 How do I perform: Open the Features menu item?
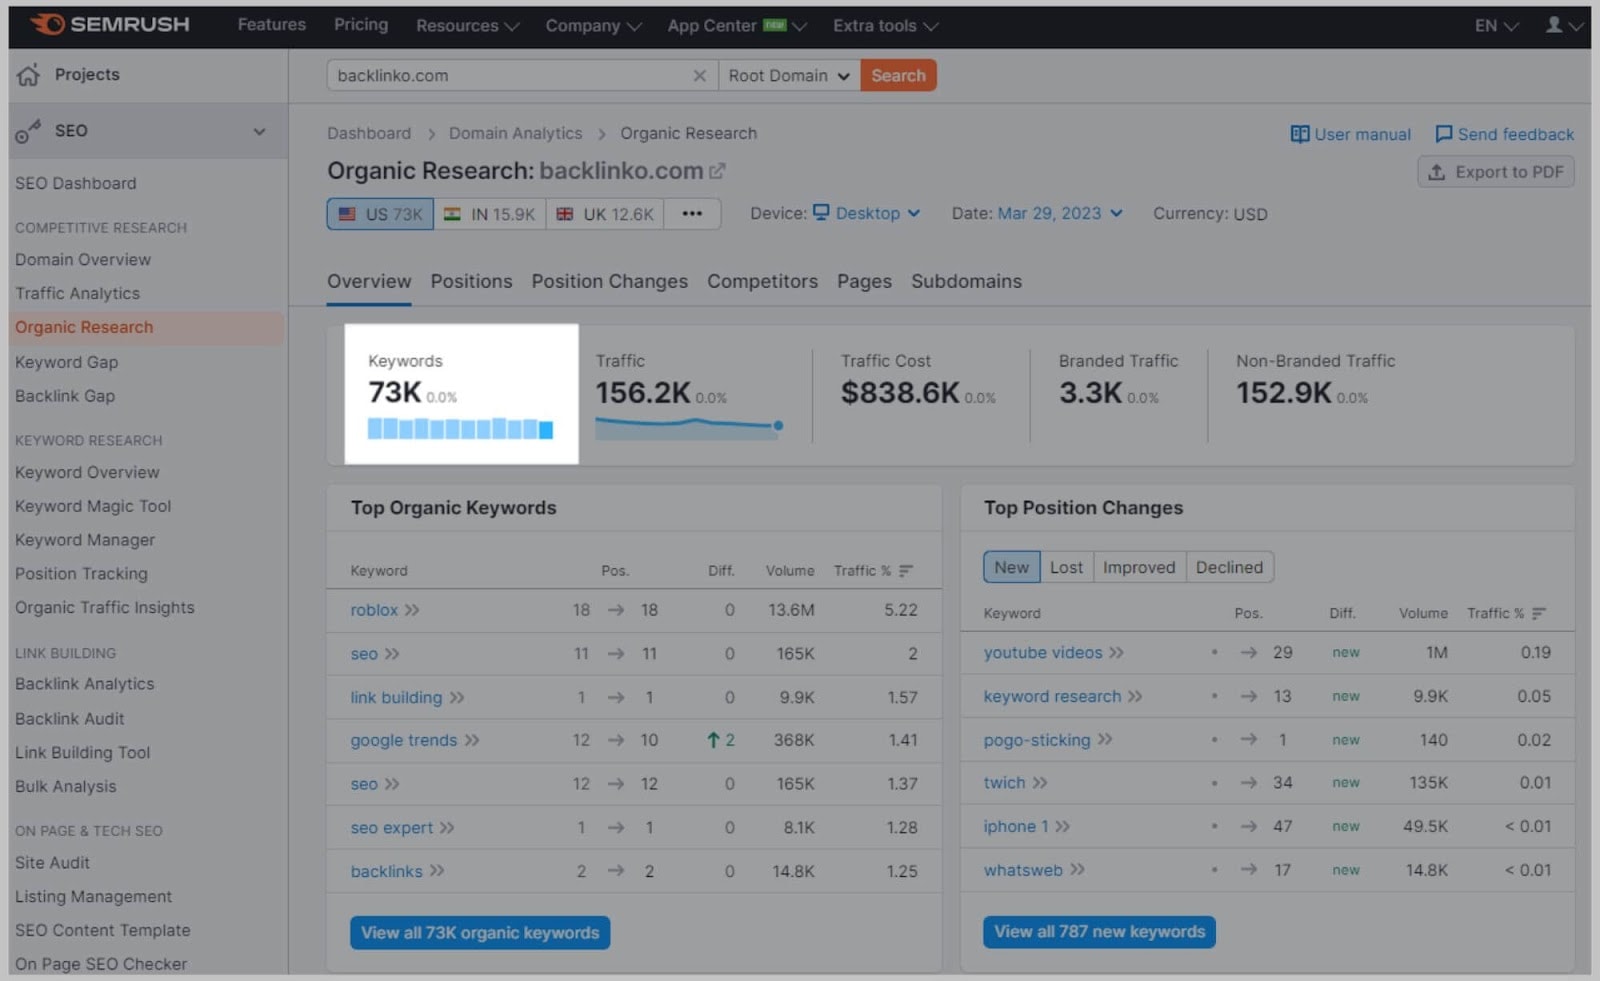coord(272,25)
